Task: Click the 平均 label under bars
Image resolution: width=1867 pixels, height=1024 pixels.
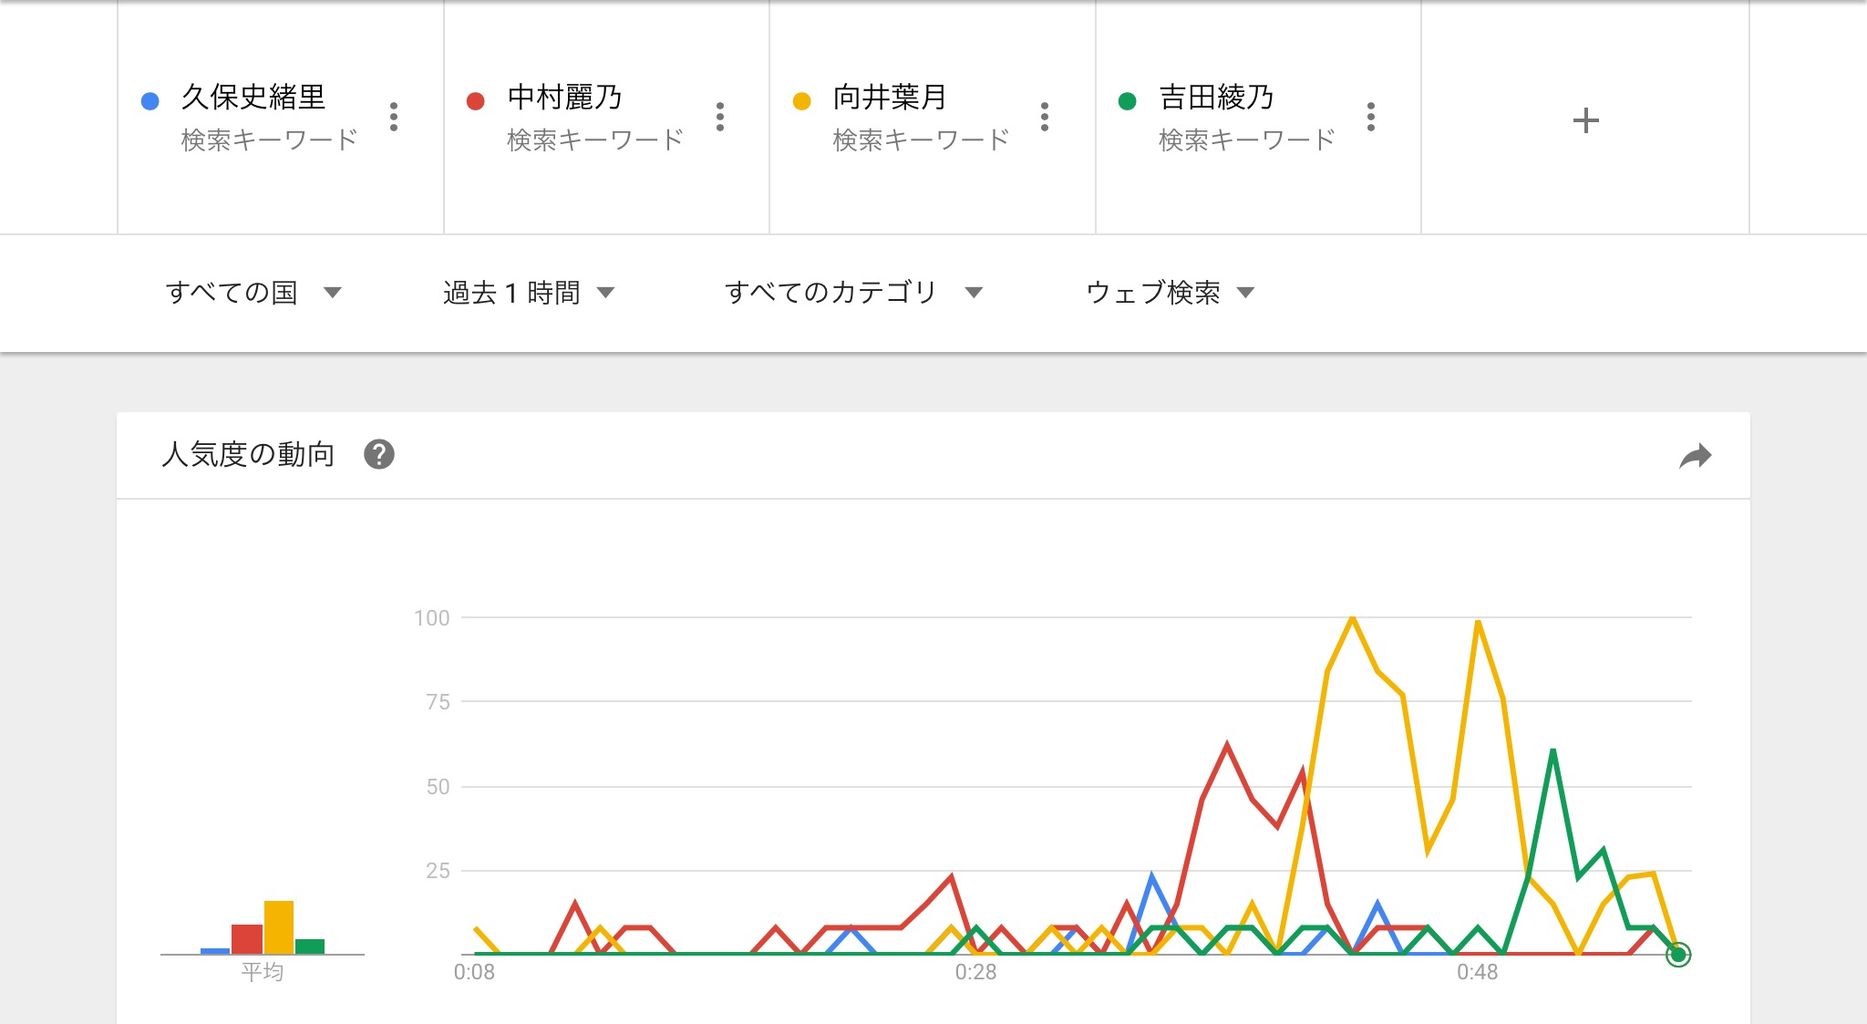Action: pyautogui.click(x=262, y=972)
